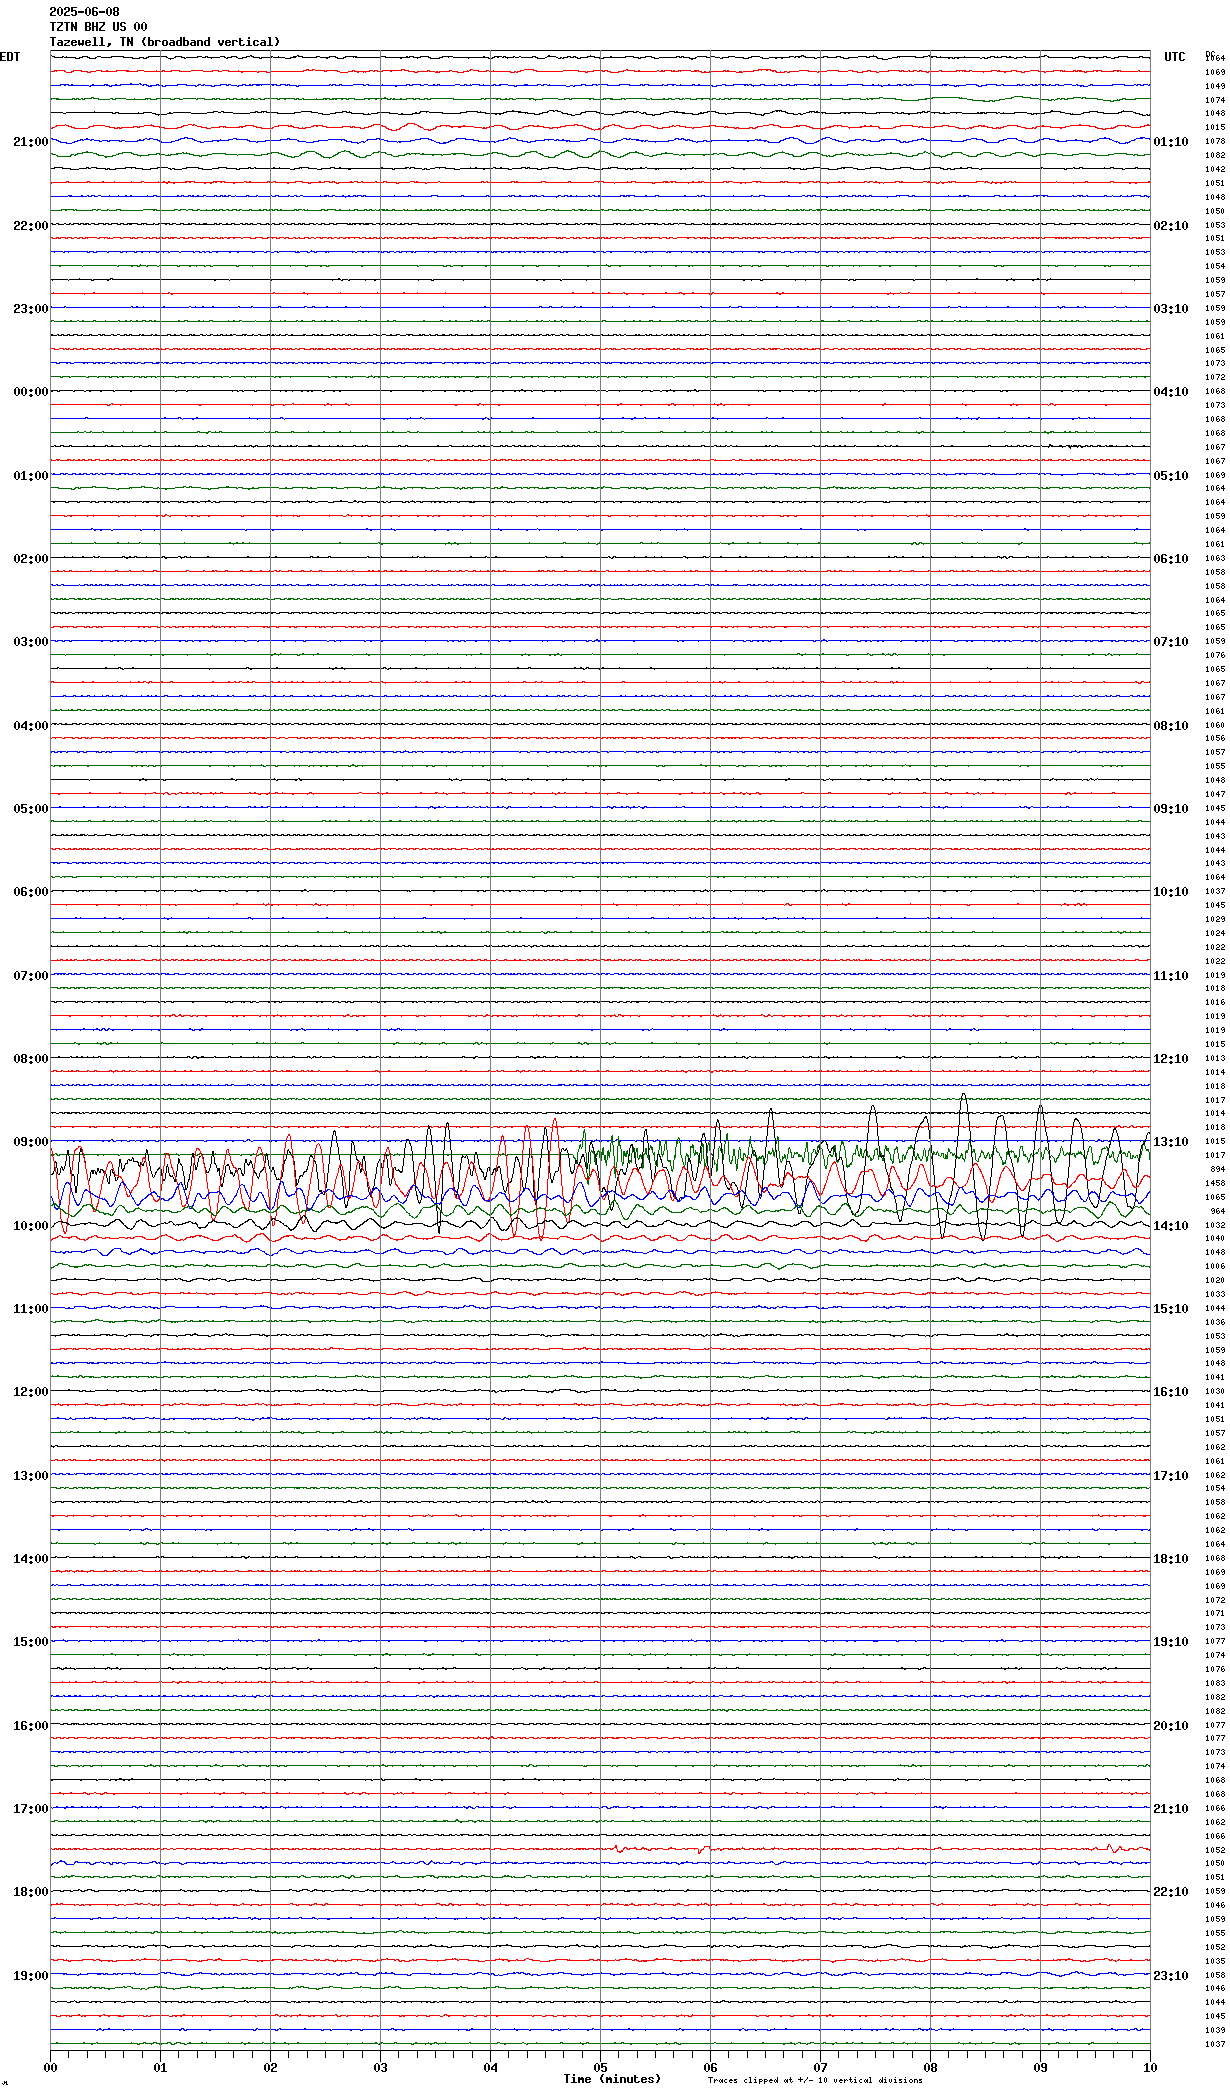This screenshot has width=1230, height=2094.
Task: Click the 10:10 UTC time label
Action: coord(1171,892)
